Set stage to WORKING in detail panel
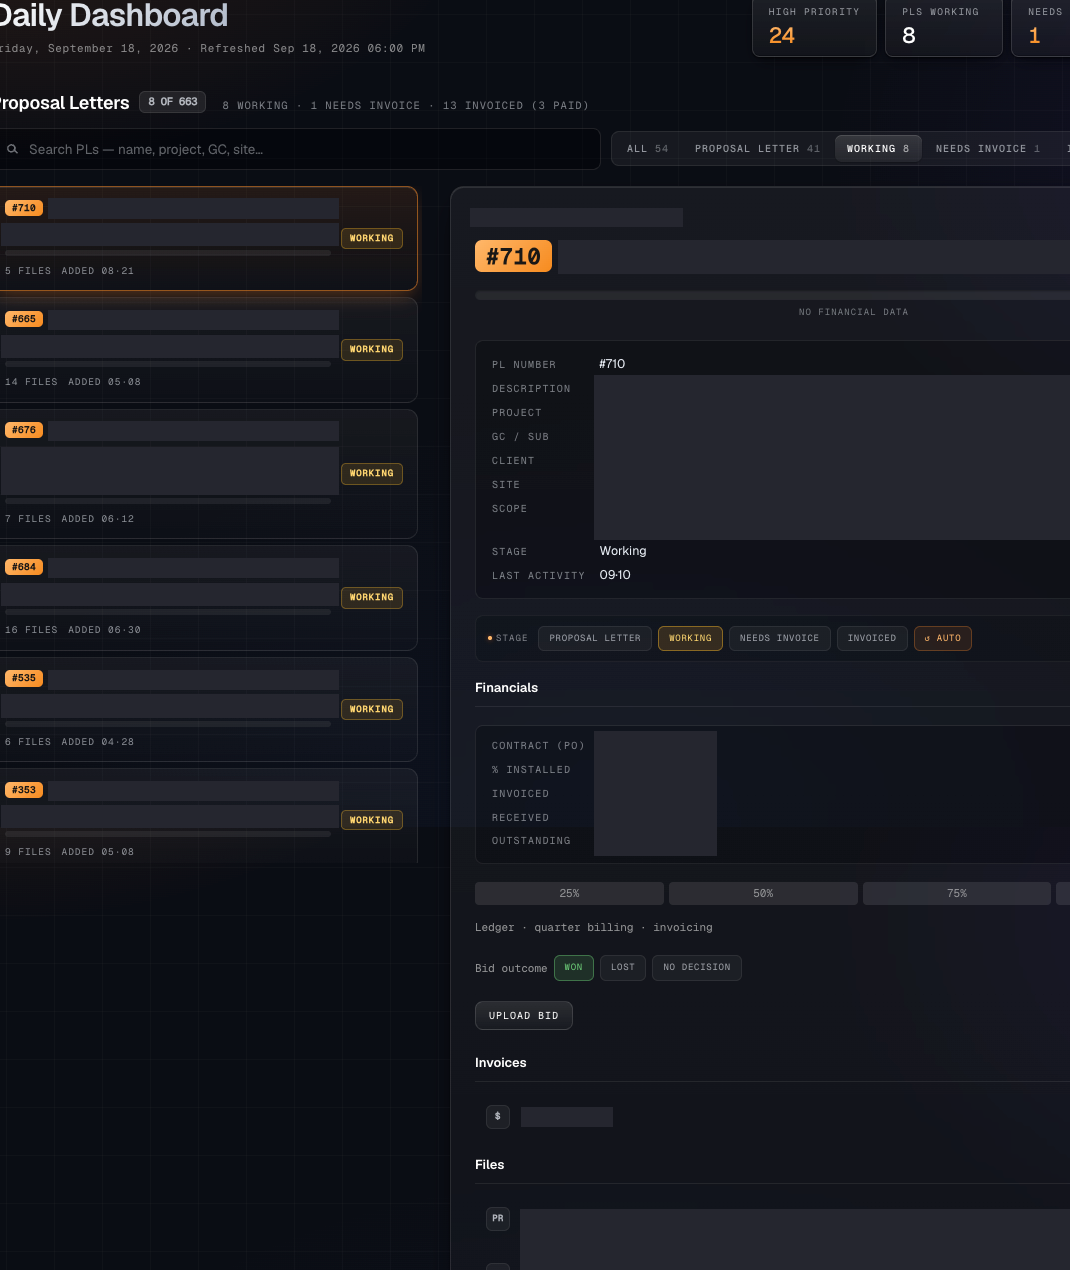Image resolution: width=1070 pixels, height=1270 pixels. pyautogui.click(x=690, y=638)
